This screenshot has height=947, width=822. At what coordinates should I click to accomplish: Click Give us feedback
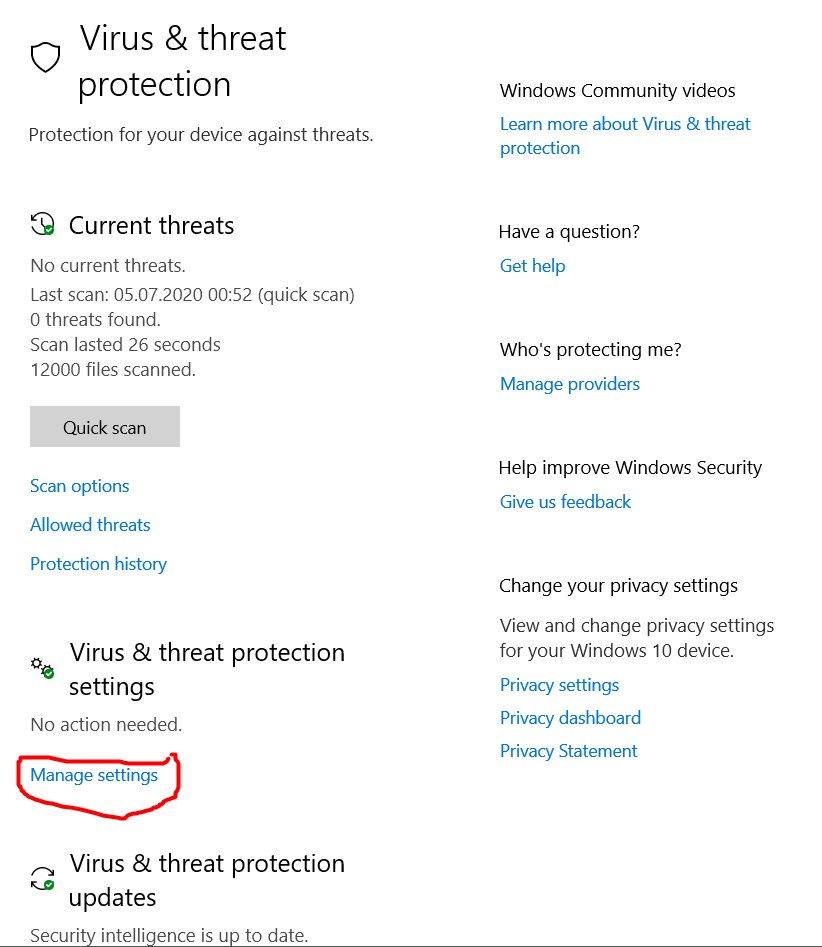[565, 502]
